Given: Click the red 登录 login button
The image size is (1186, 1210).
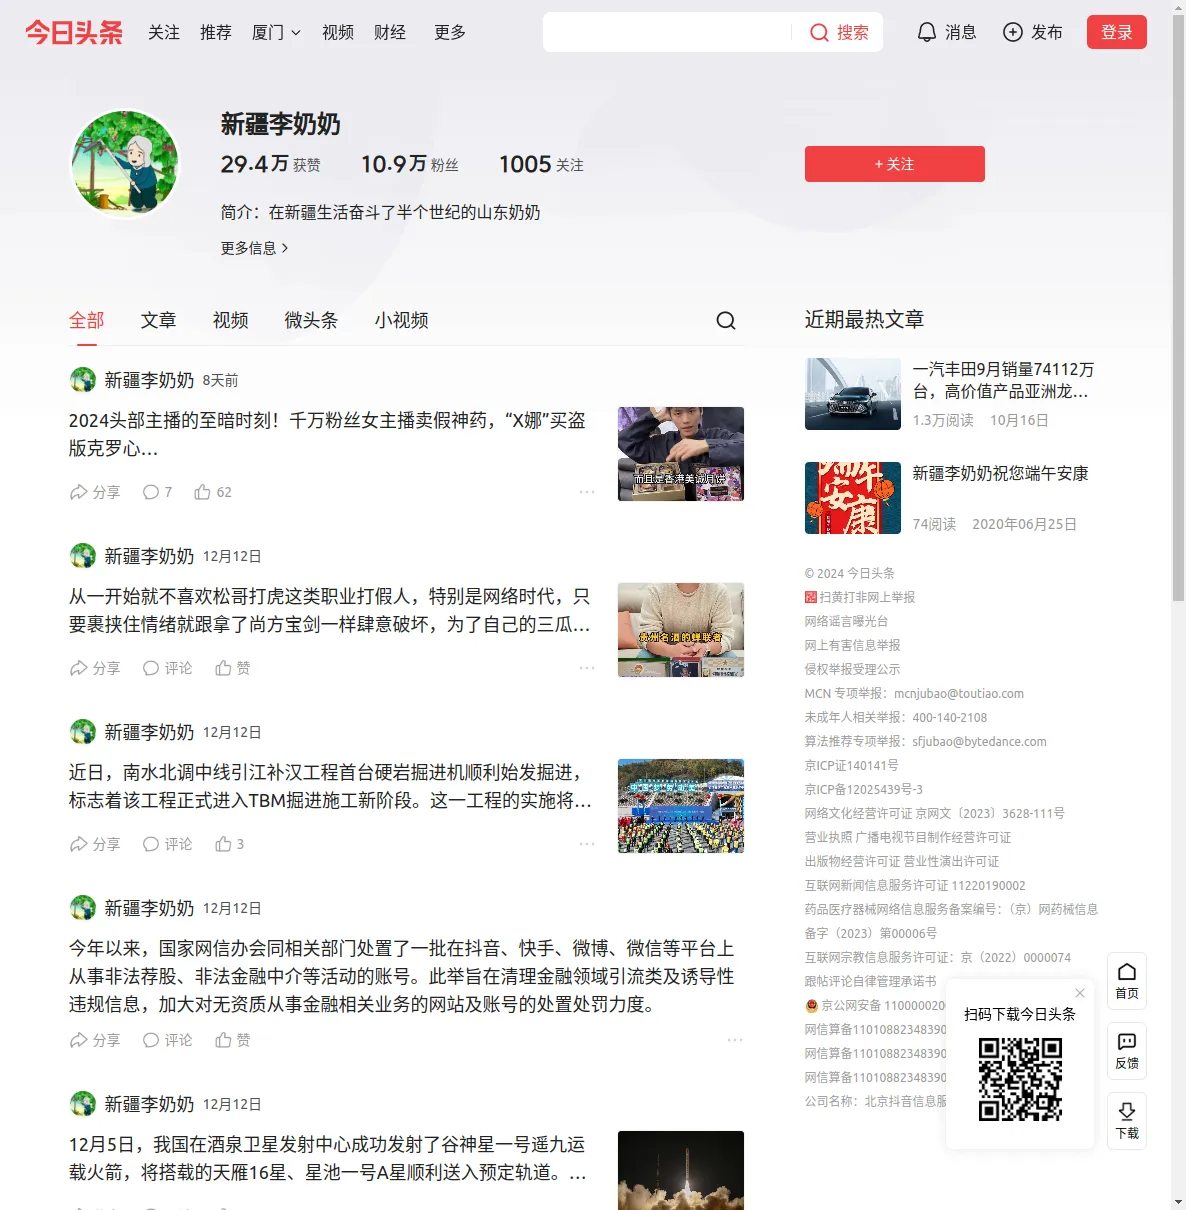Looking at the screenshot, I should (1117, 32).
